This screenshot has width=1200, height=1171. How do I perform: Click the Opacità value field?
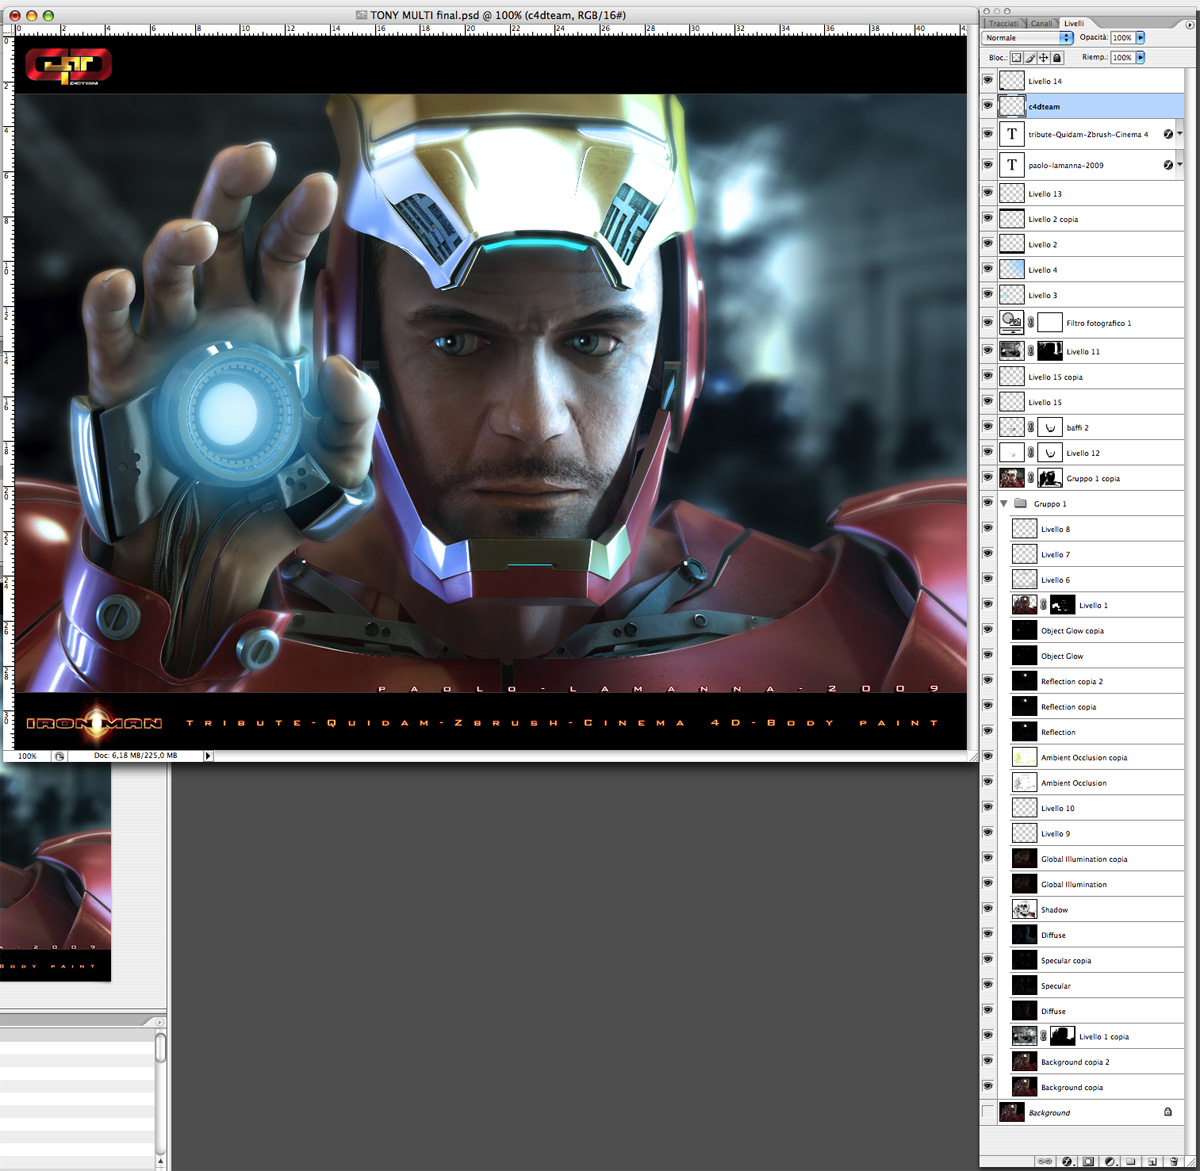[1122, 38]
